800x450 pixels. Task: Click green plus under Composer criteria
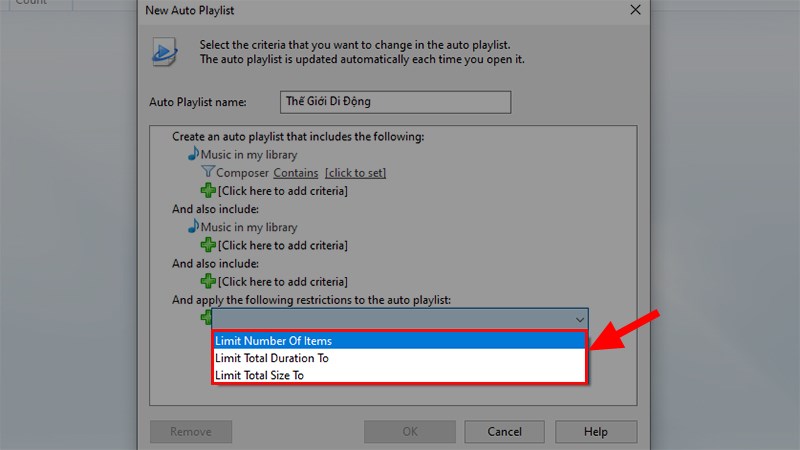[208, 190]
